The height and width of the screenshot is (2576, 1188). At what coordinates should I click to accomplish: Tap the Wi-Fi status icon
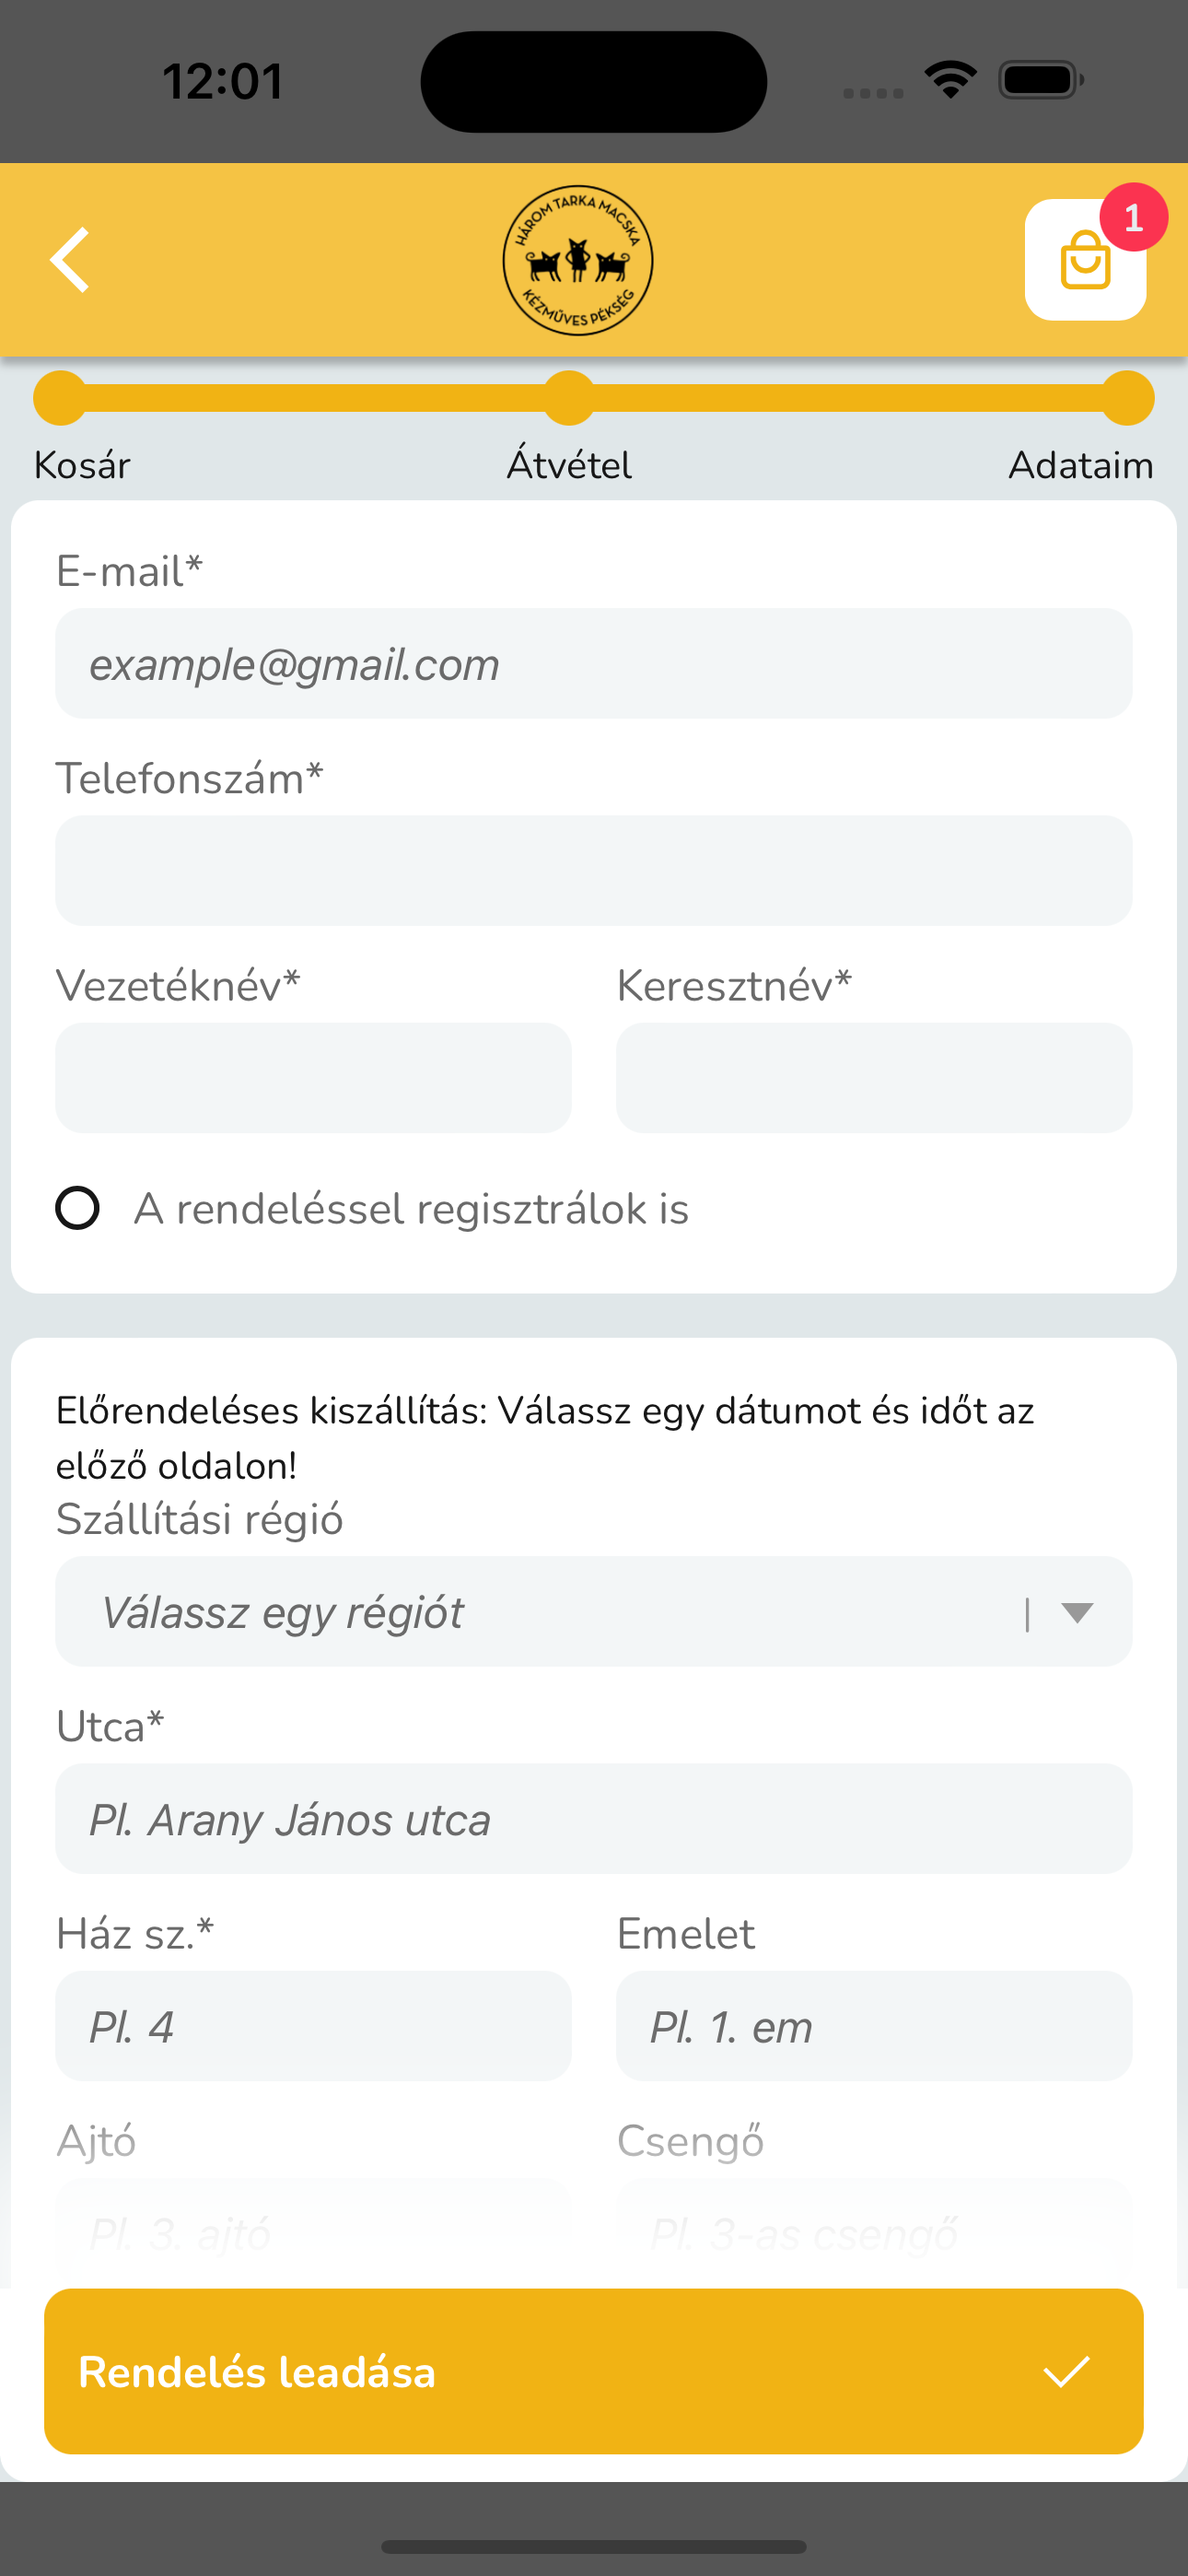[x=950, y=79]
